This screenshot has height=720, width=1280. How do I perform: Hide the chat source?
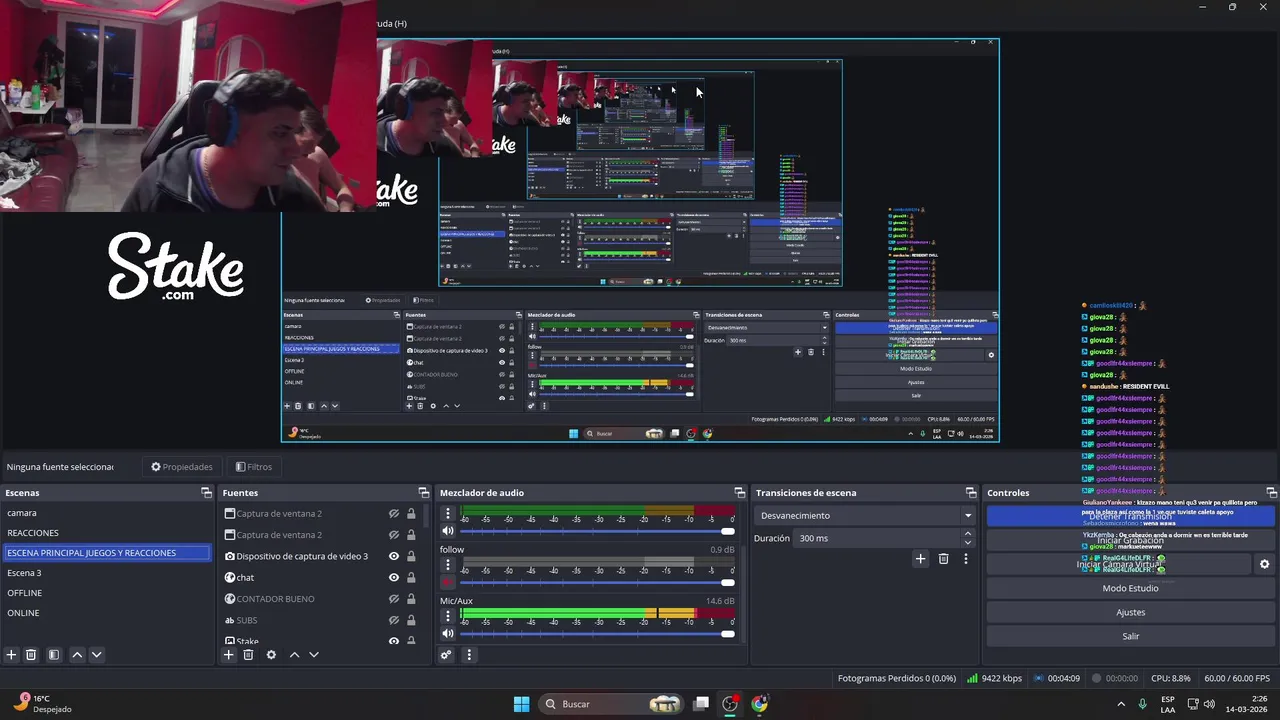(394, 577)
